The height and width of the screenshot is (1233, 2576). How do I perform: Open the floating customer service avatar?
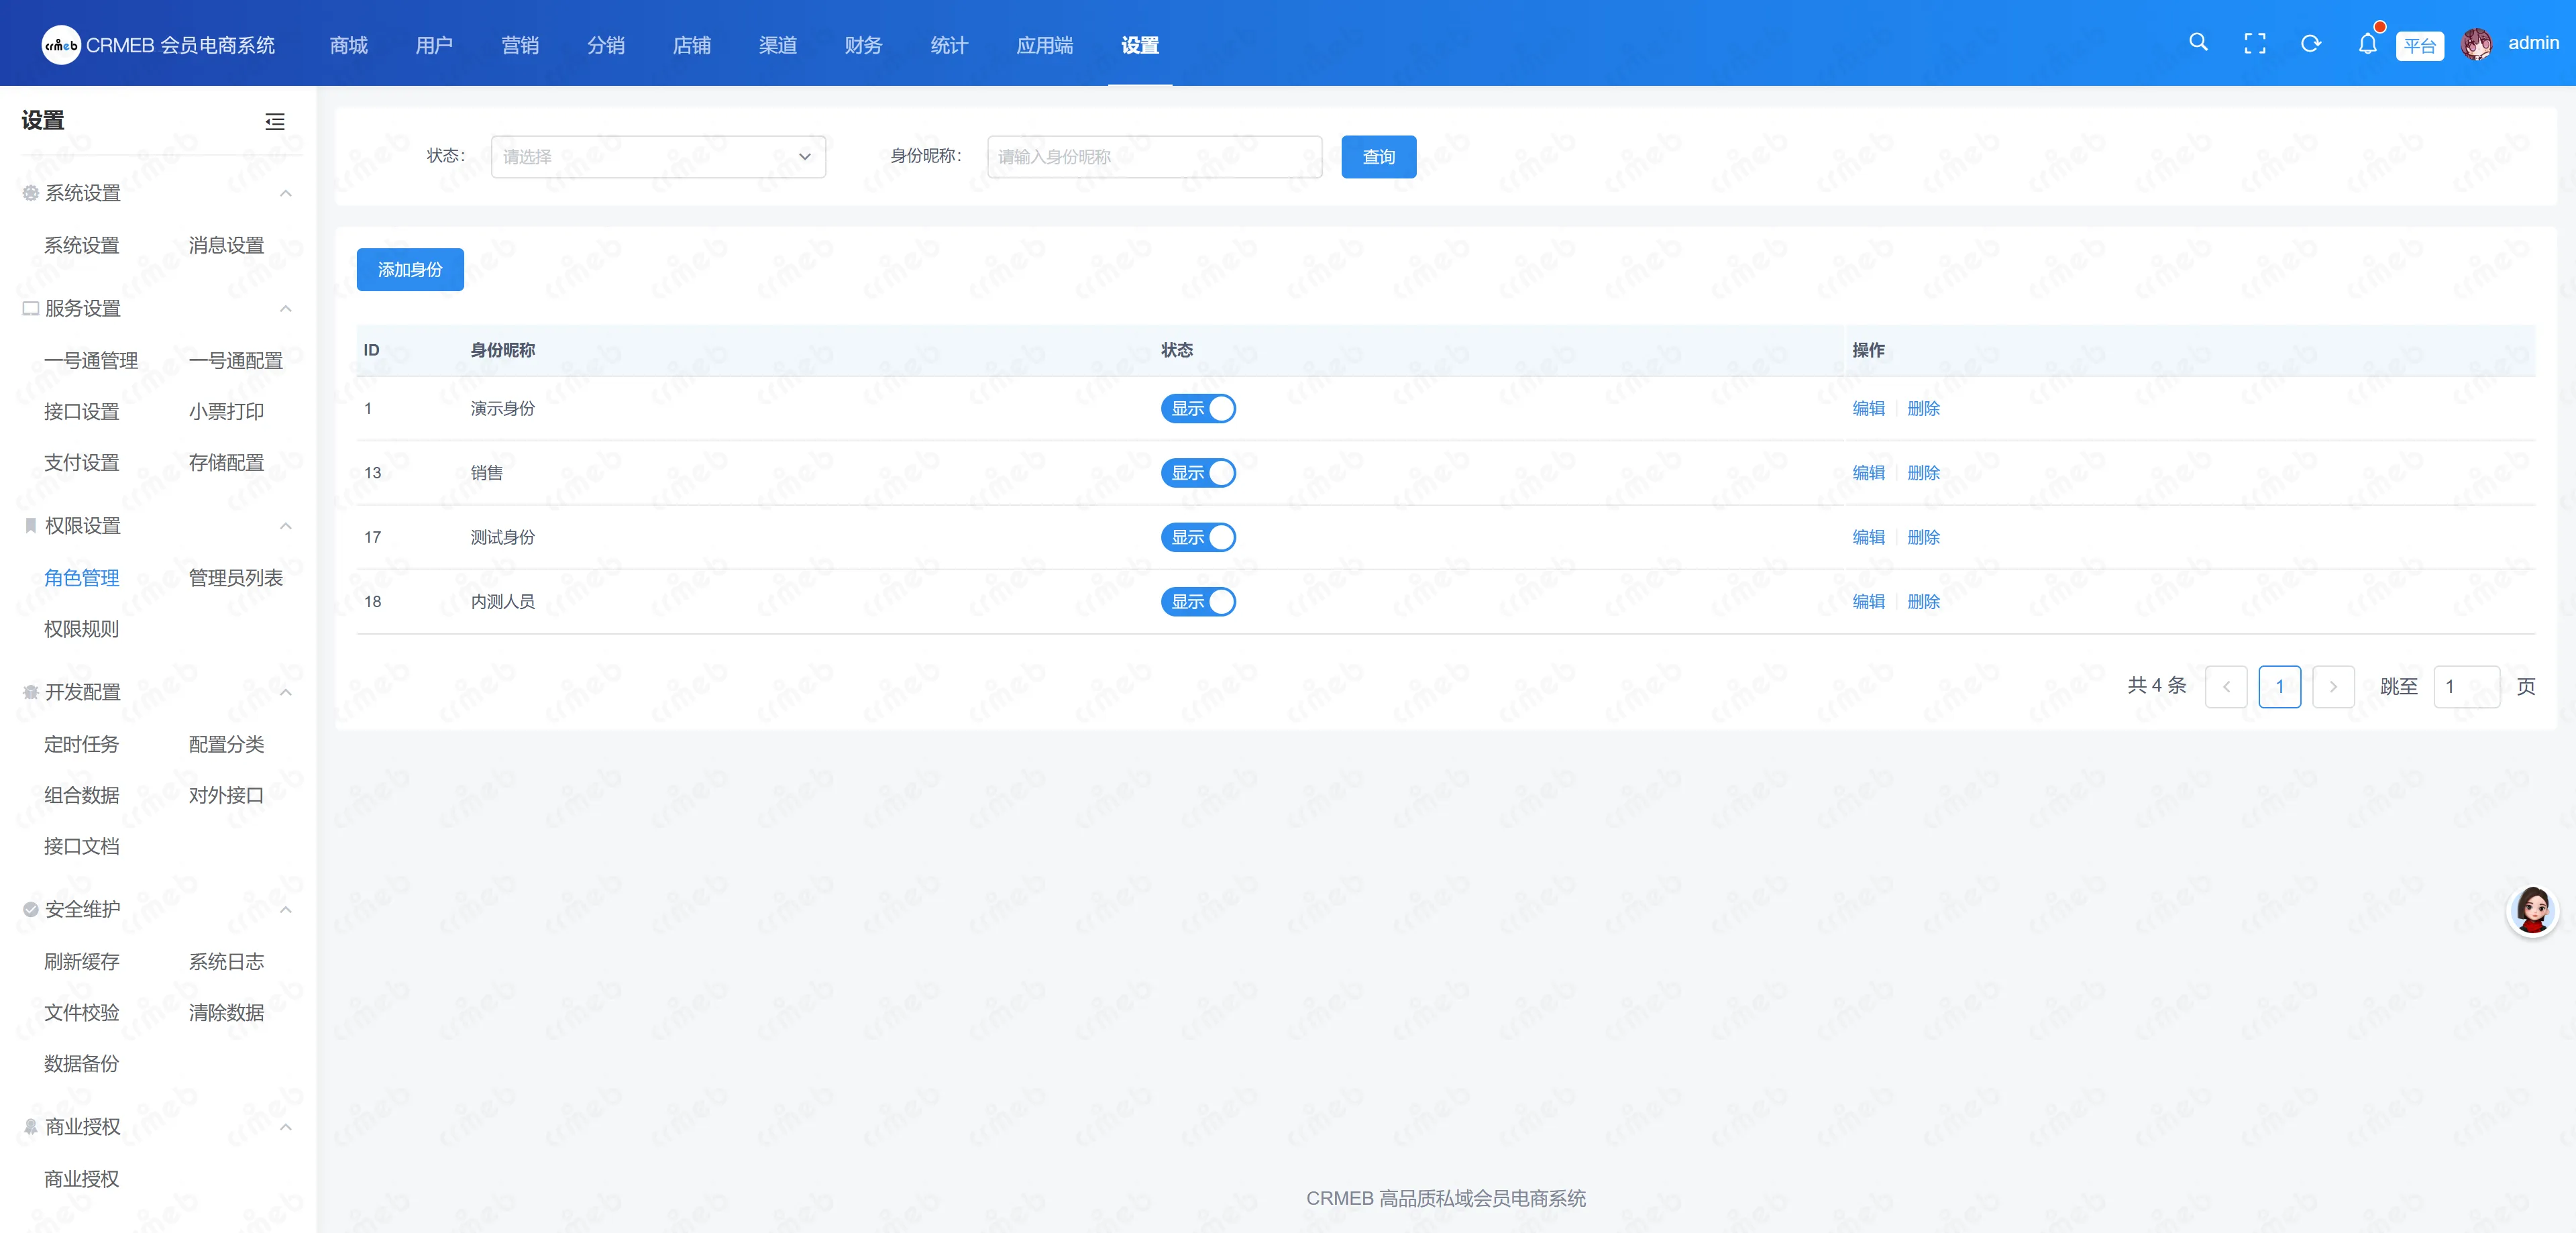[x=2533, y=911]
